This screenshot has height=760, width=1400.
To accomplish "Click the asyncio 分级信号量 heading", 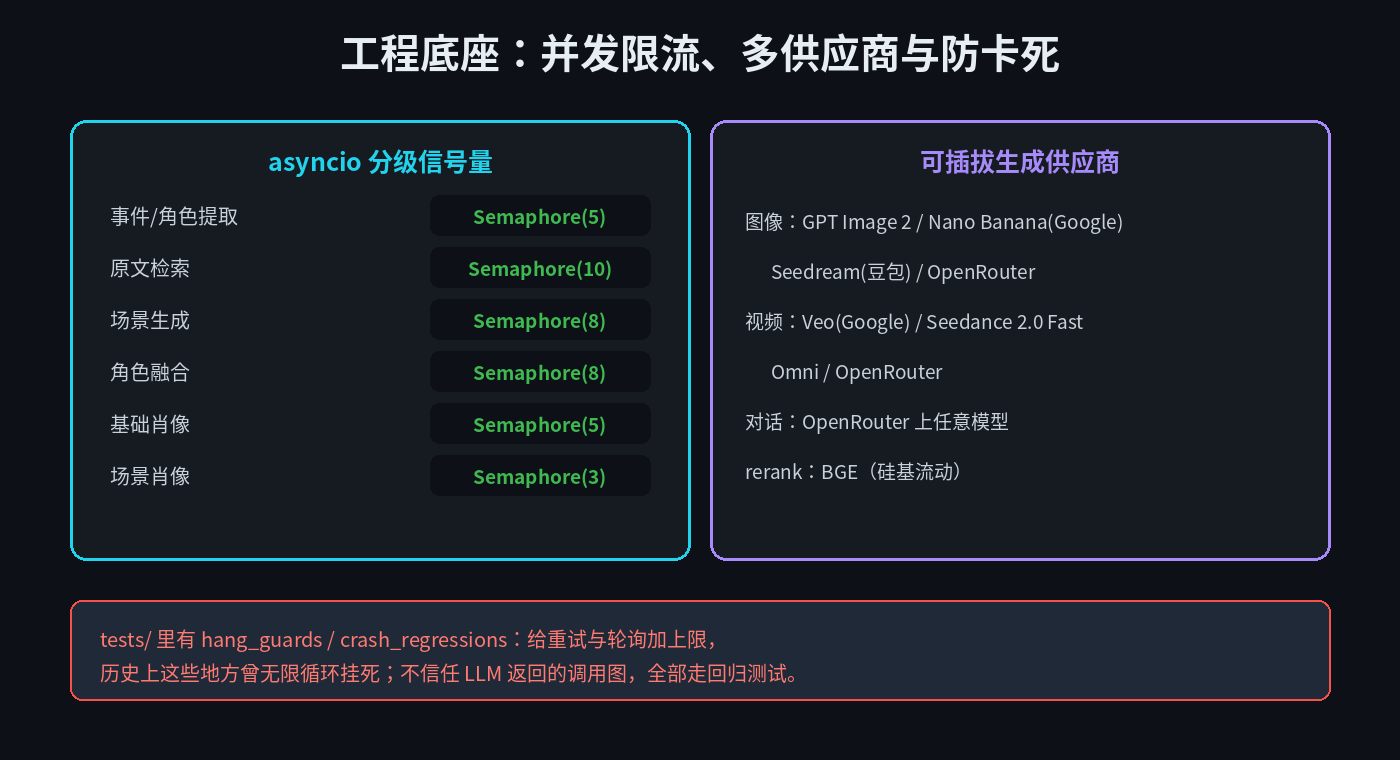I will (380, 162).
